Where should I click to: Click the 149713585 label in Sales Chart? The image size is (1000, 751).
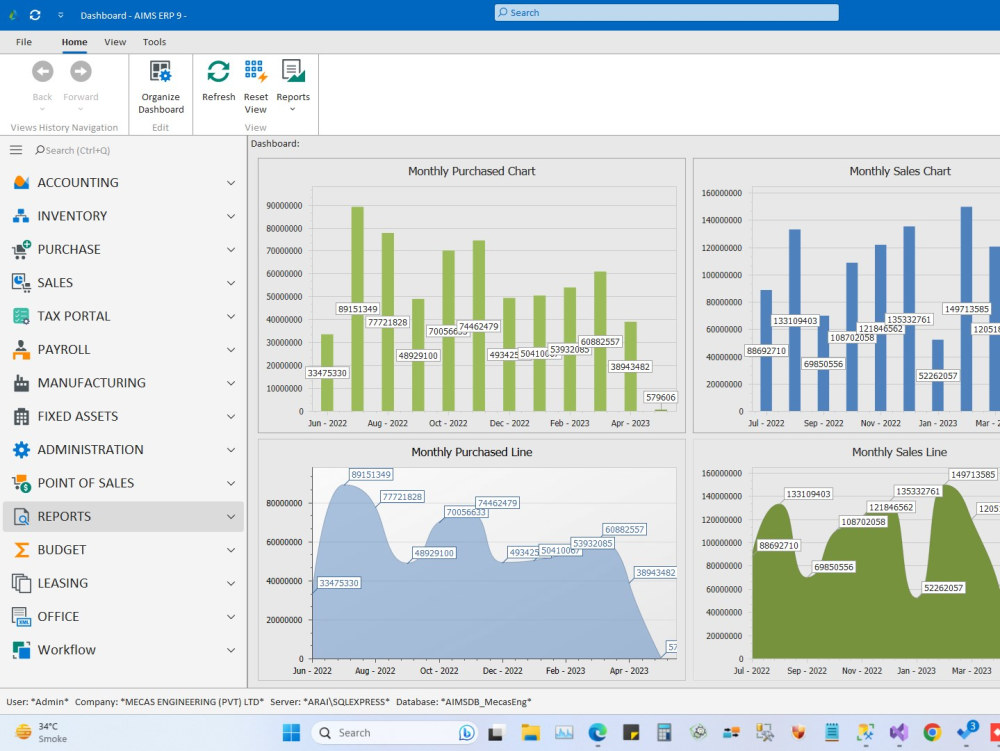(967, 309)
